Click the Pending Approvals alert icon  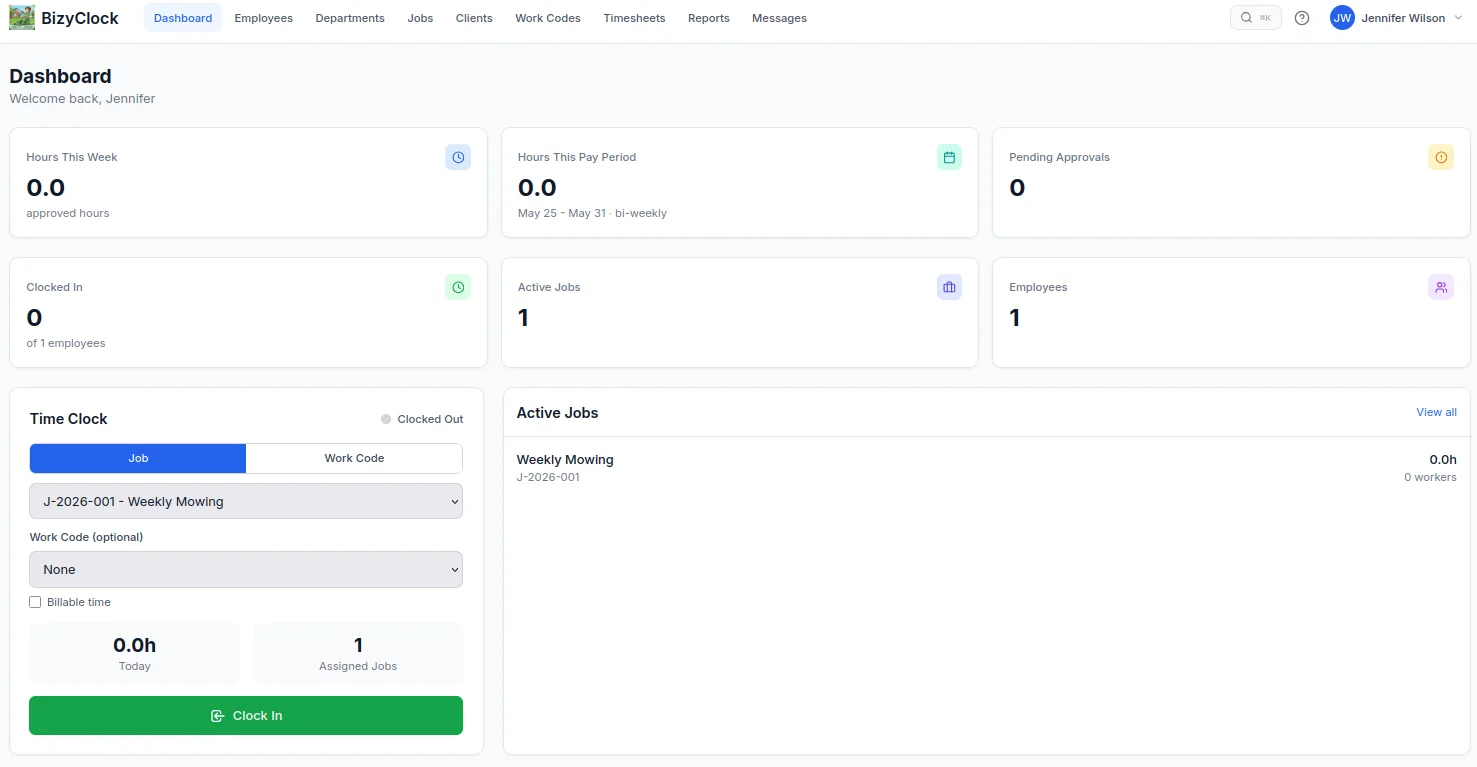(1441, 157)
